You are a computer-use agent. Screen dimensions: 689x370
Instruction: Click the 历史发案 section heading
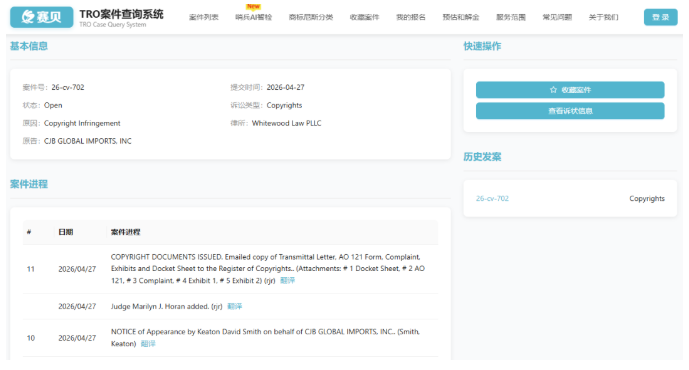(482, 157)
